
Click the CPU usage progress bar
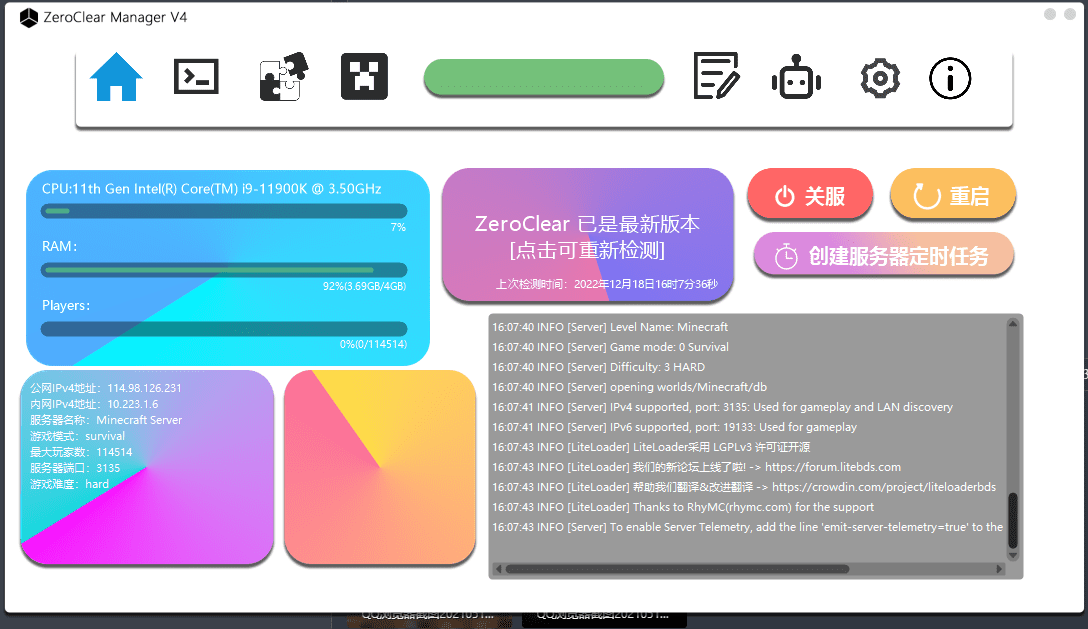(224, 211)
